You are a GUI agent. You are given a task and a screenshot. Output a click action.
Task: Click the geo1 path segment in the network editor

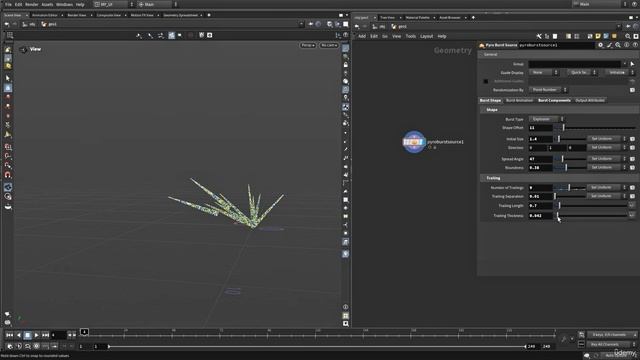(399, 27)
